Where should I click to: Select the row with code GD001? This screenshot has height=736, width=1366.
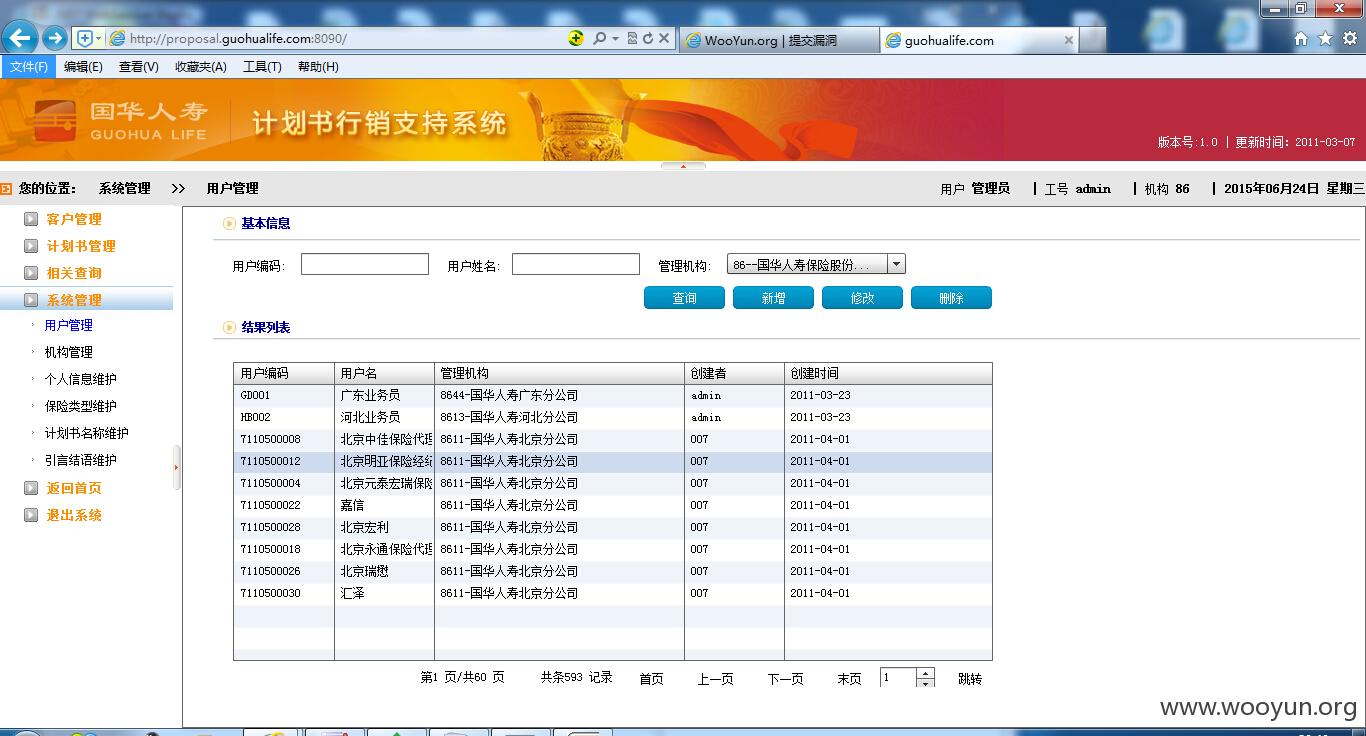coord(613,395)
